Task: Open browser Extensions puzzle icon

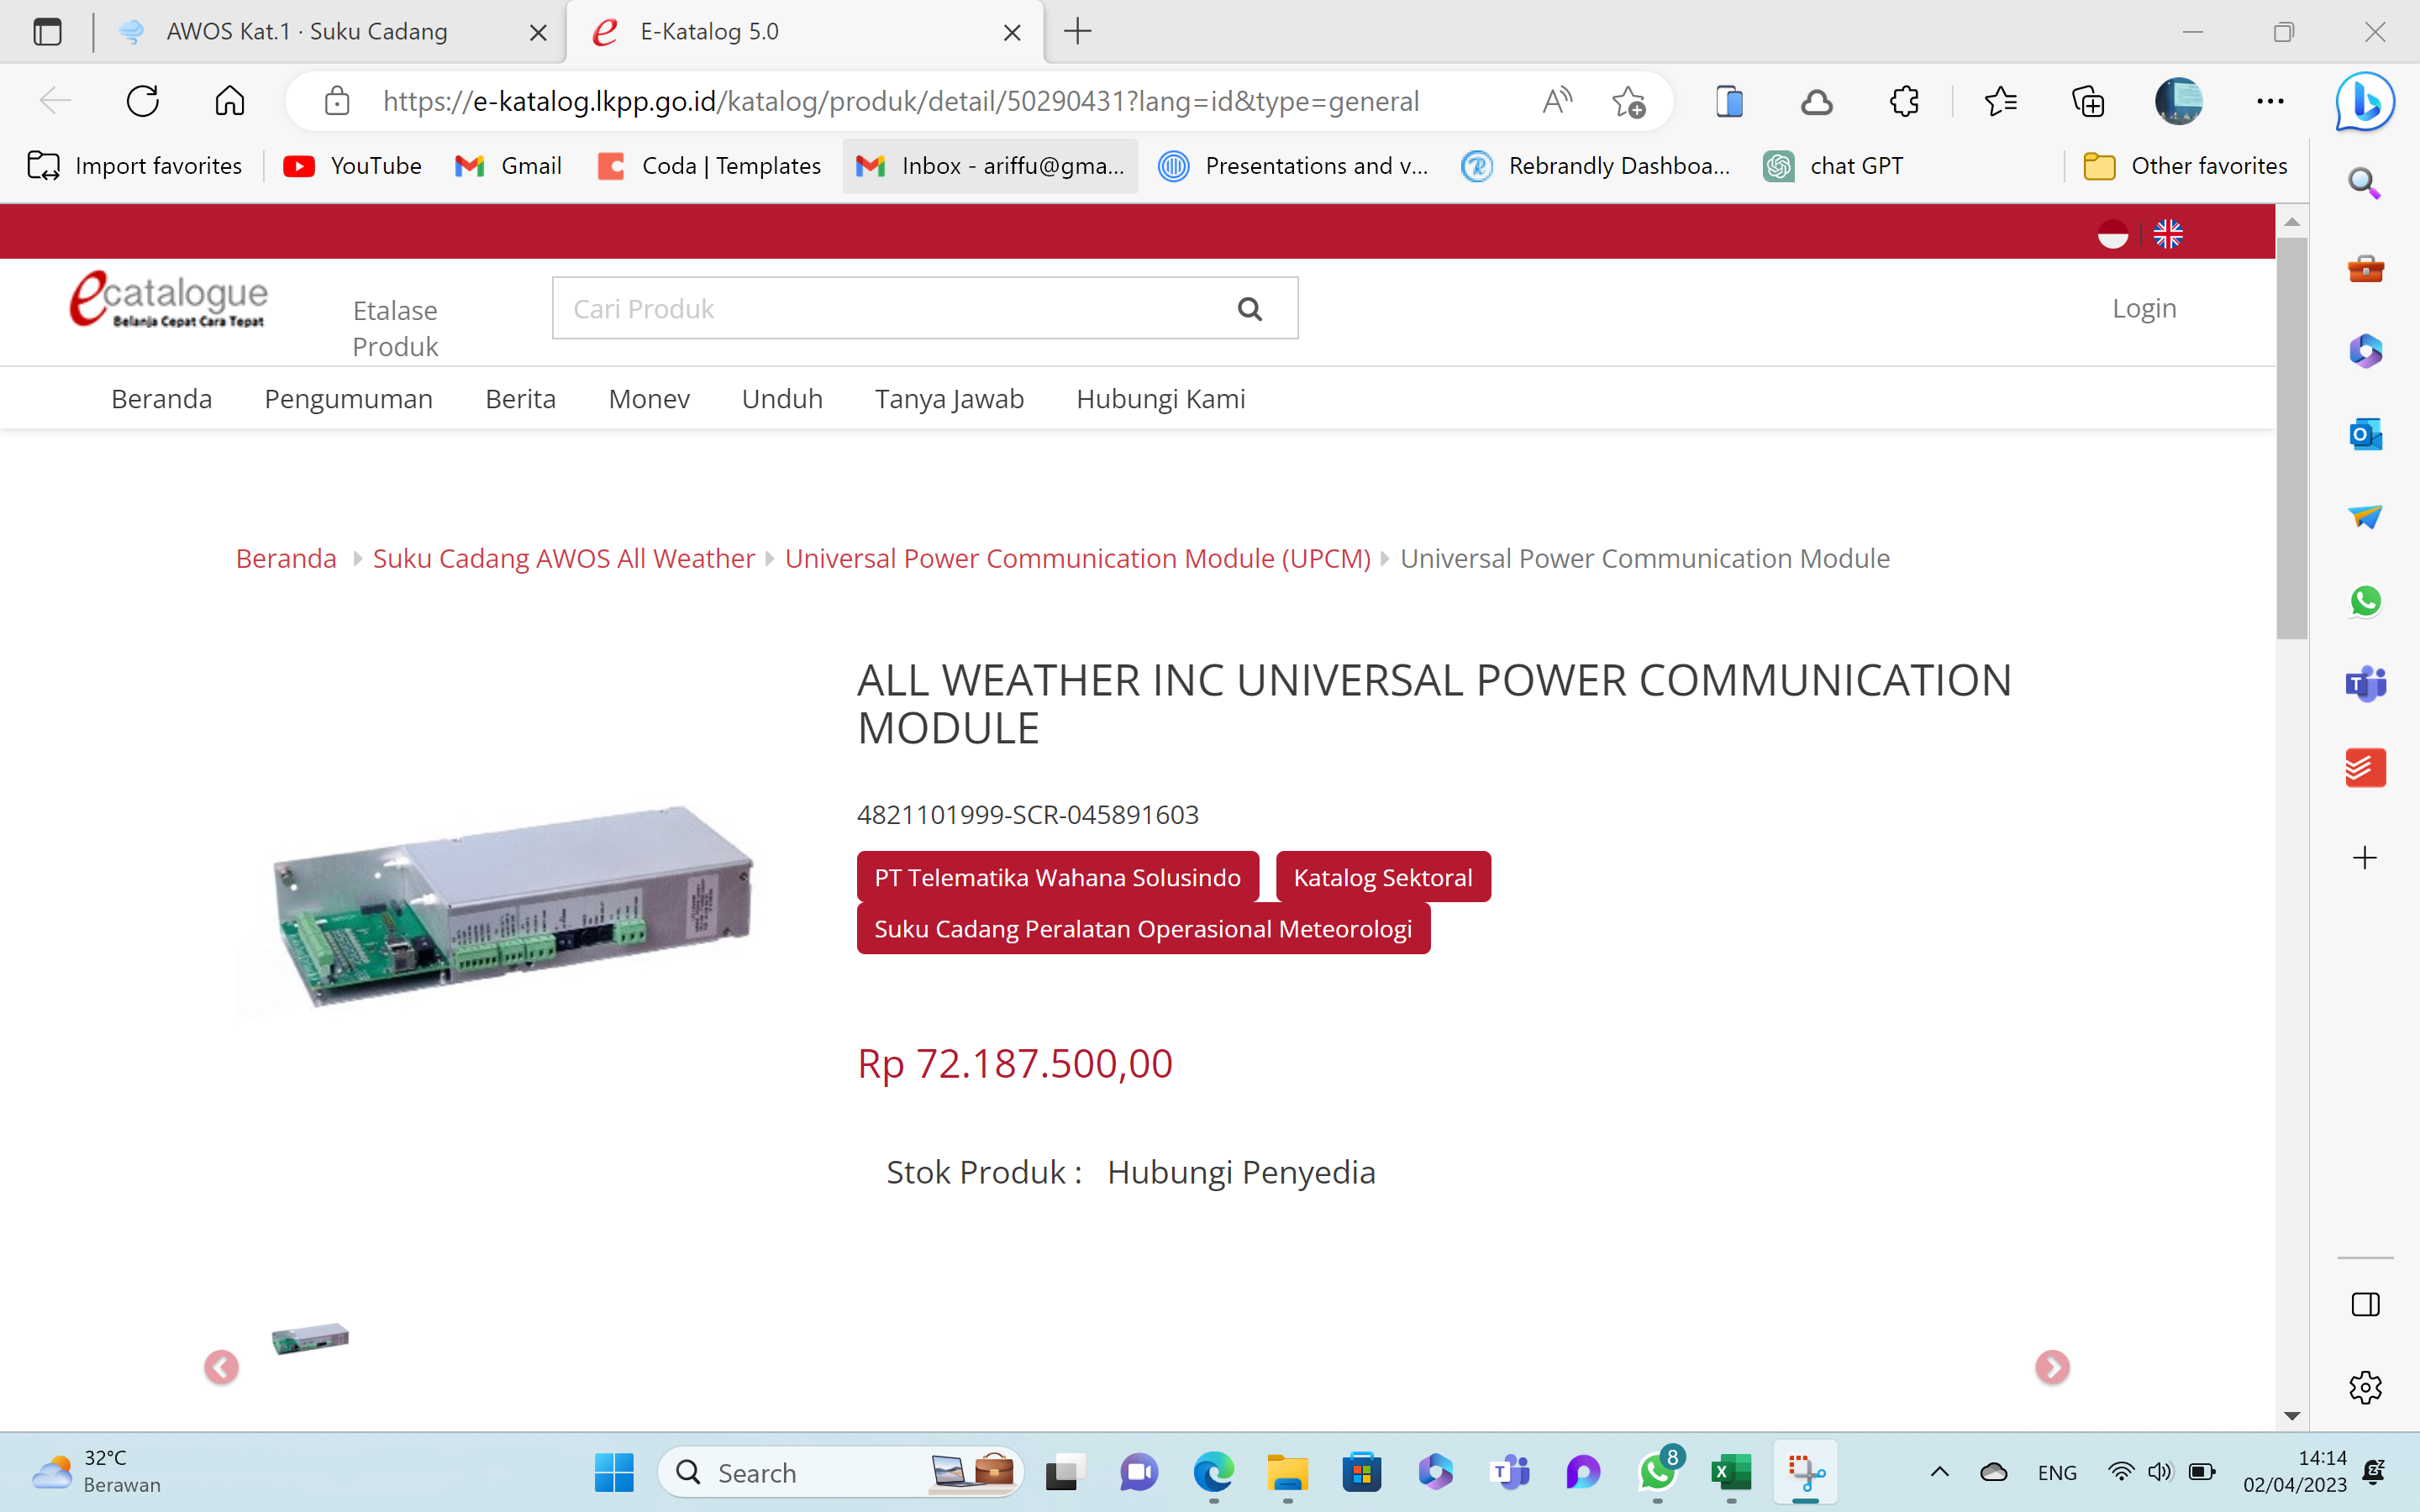Action: [1904, 101]
